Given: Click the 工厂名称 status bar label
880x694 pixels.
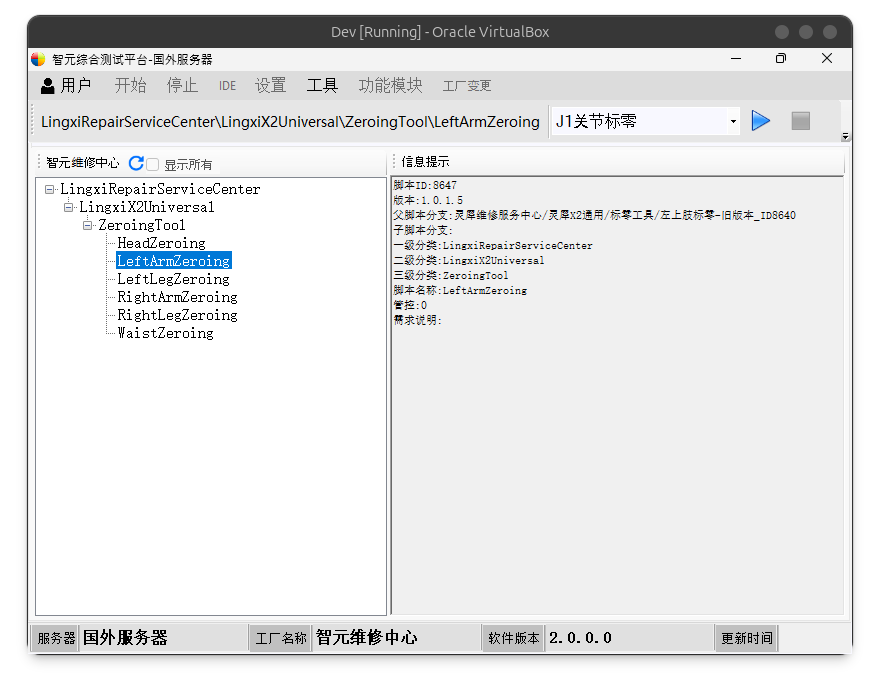Looking at the screenshot, I should 281,638.
